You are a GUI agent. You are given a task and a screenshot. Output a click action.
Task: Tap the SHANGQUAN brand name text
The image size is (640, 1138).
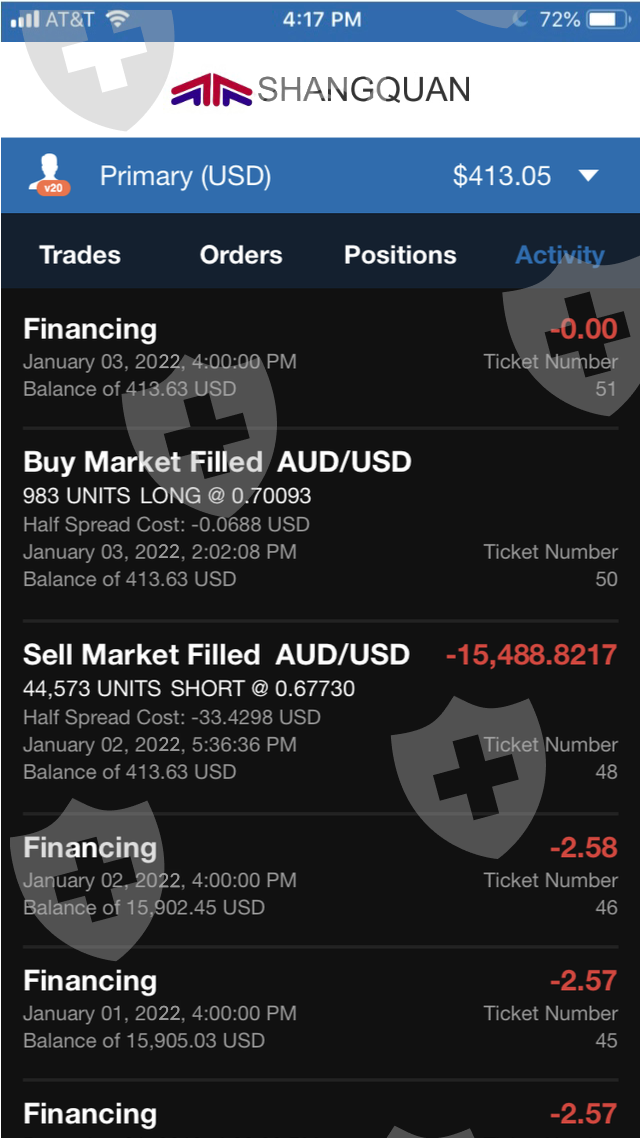(x=364, y=90)
